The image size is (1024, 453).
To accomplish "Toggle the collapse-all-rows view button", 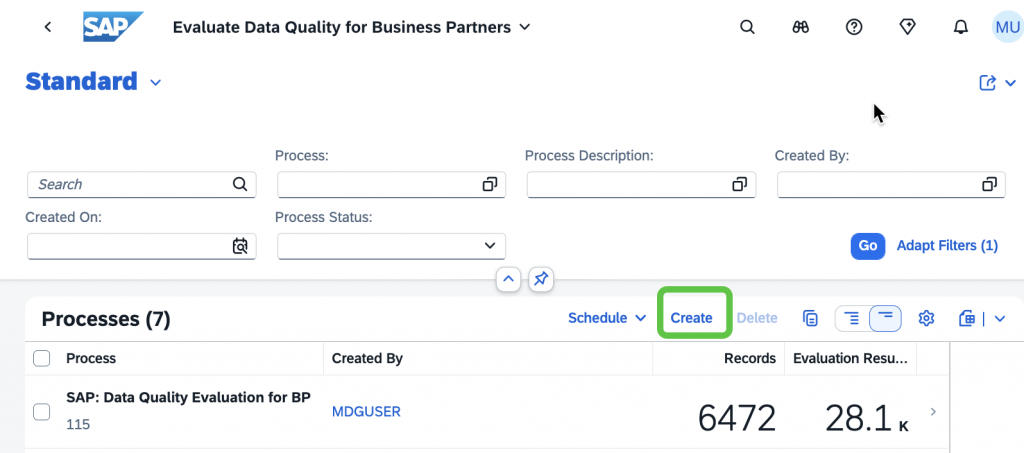I will tap(886, 319).
